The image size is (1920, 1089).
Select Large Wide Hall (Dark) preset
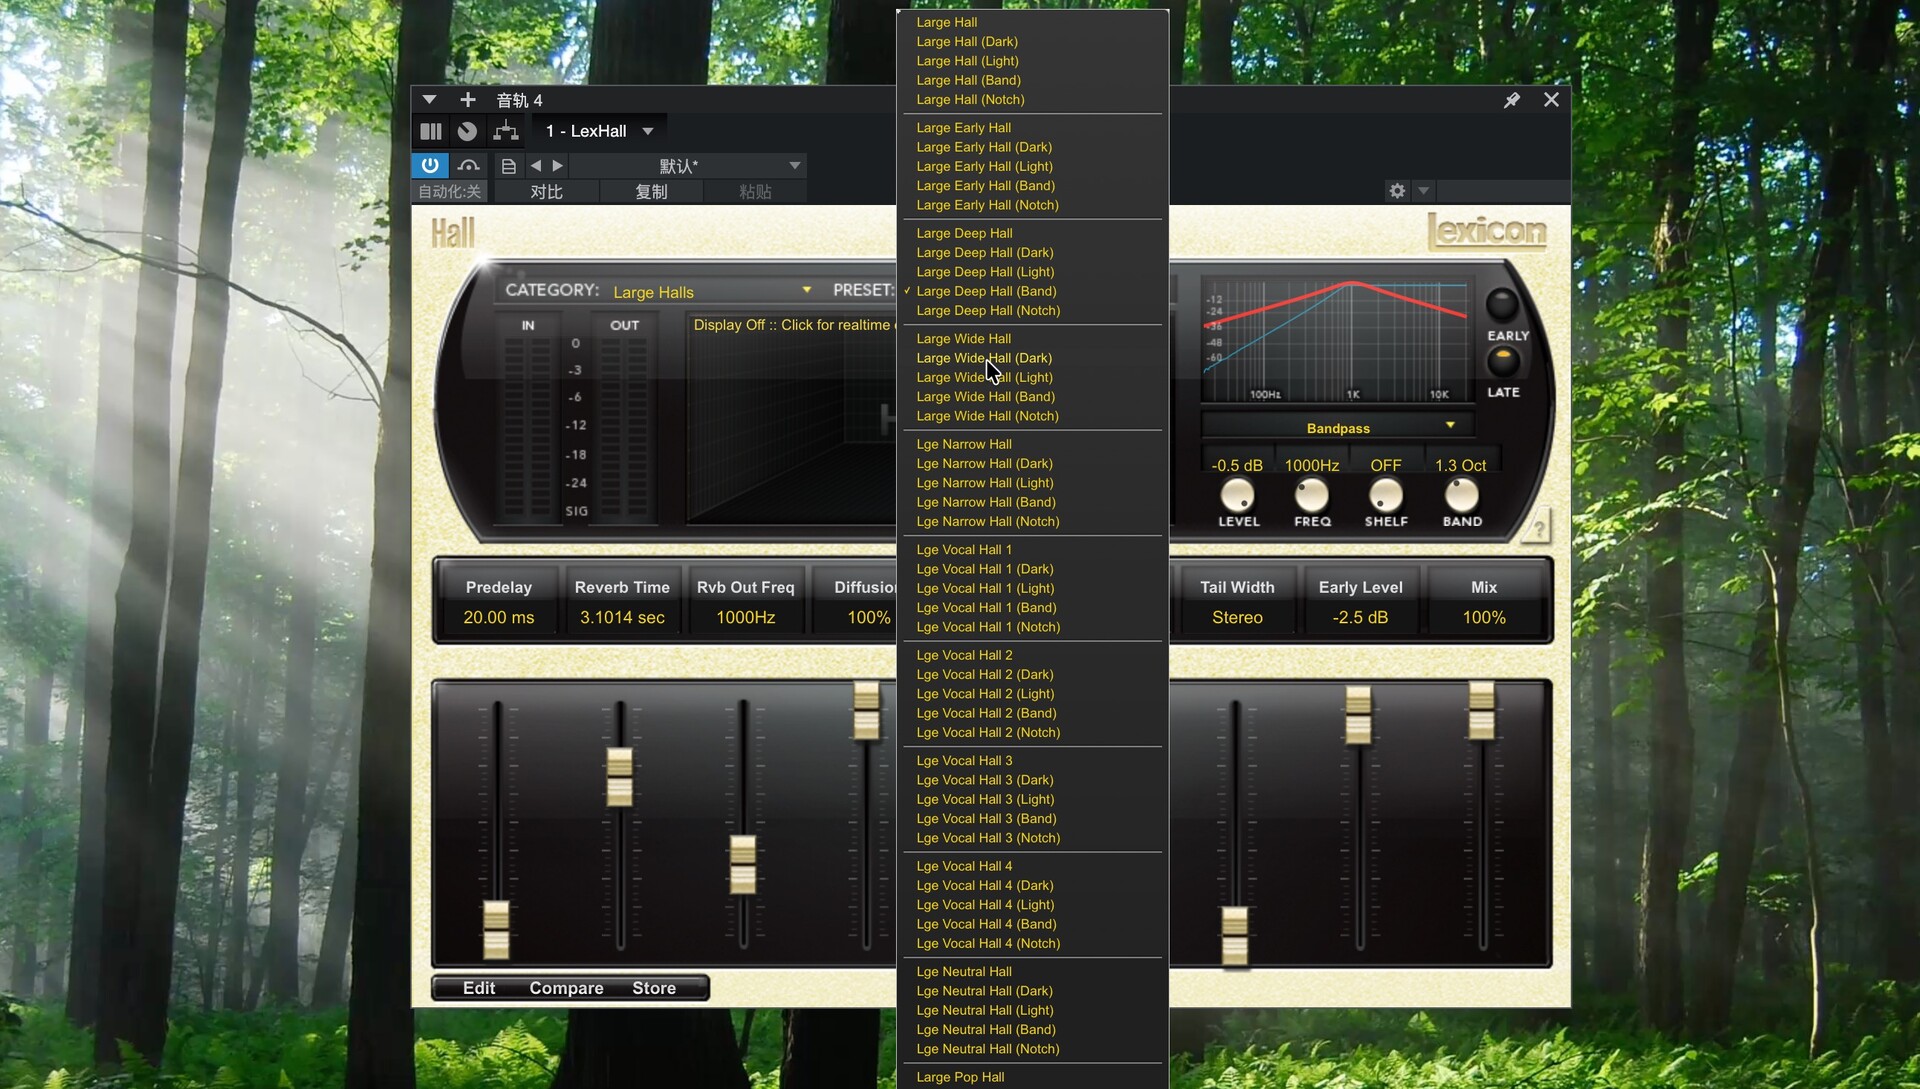click(984, 358)
